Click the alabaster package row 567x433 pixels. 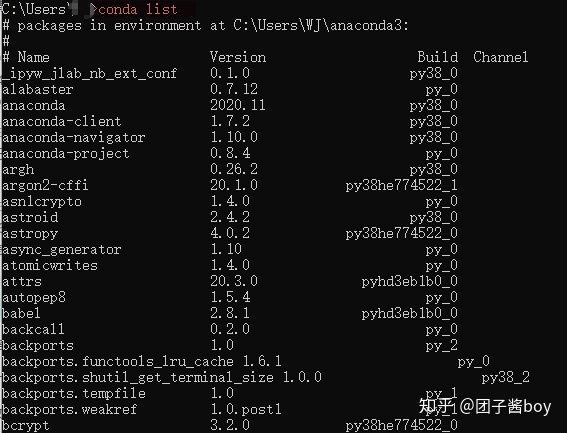click(x=230, y=89)
